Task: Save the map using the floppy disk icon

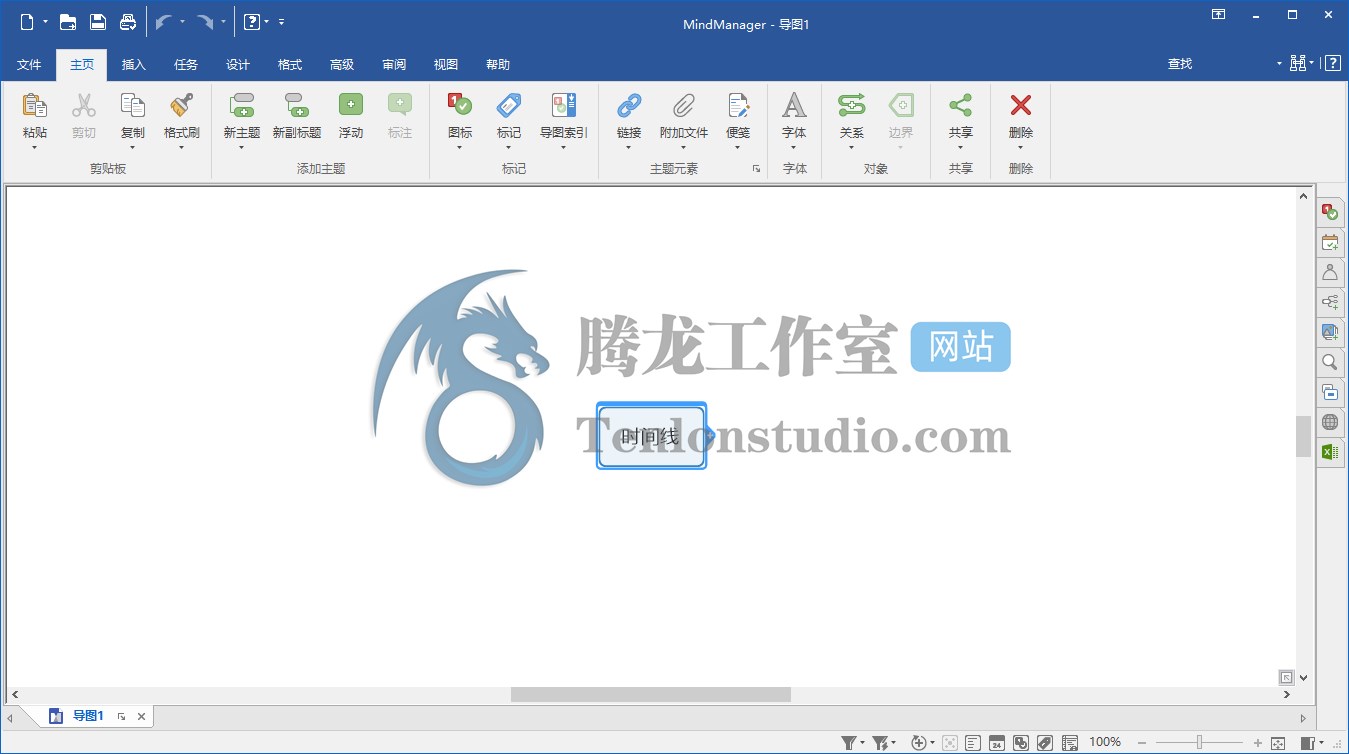Action: click(x=98, y=21)
